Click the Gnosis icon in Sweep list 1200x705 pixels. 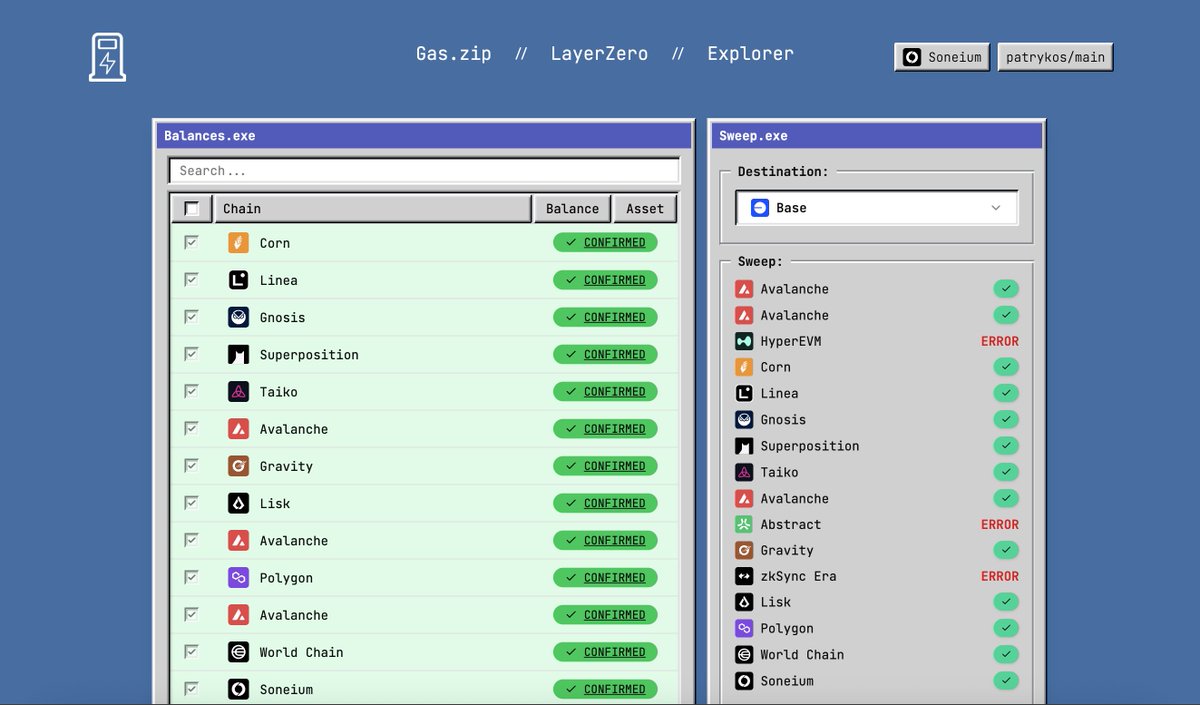[x=744, y=420]
